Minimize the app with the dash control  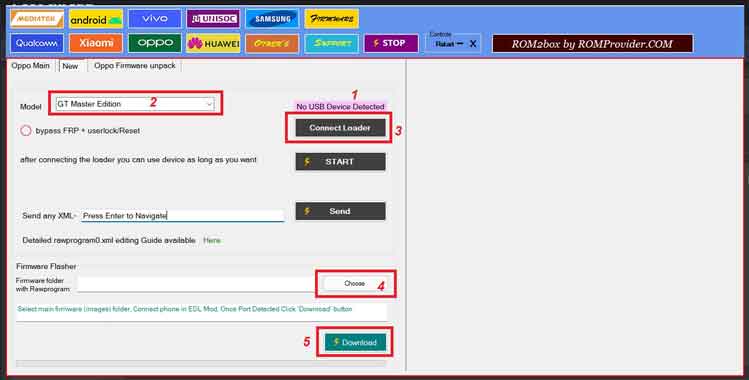460,43
